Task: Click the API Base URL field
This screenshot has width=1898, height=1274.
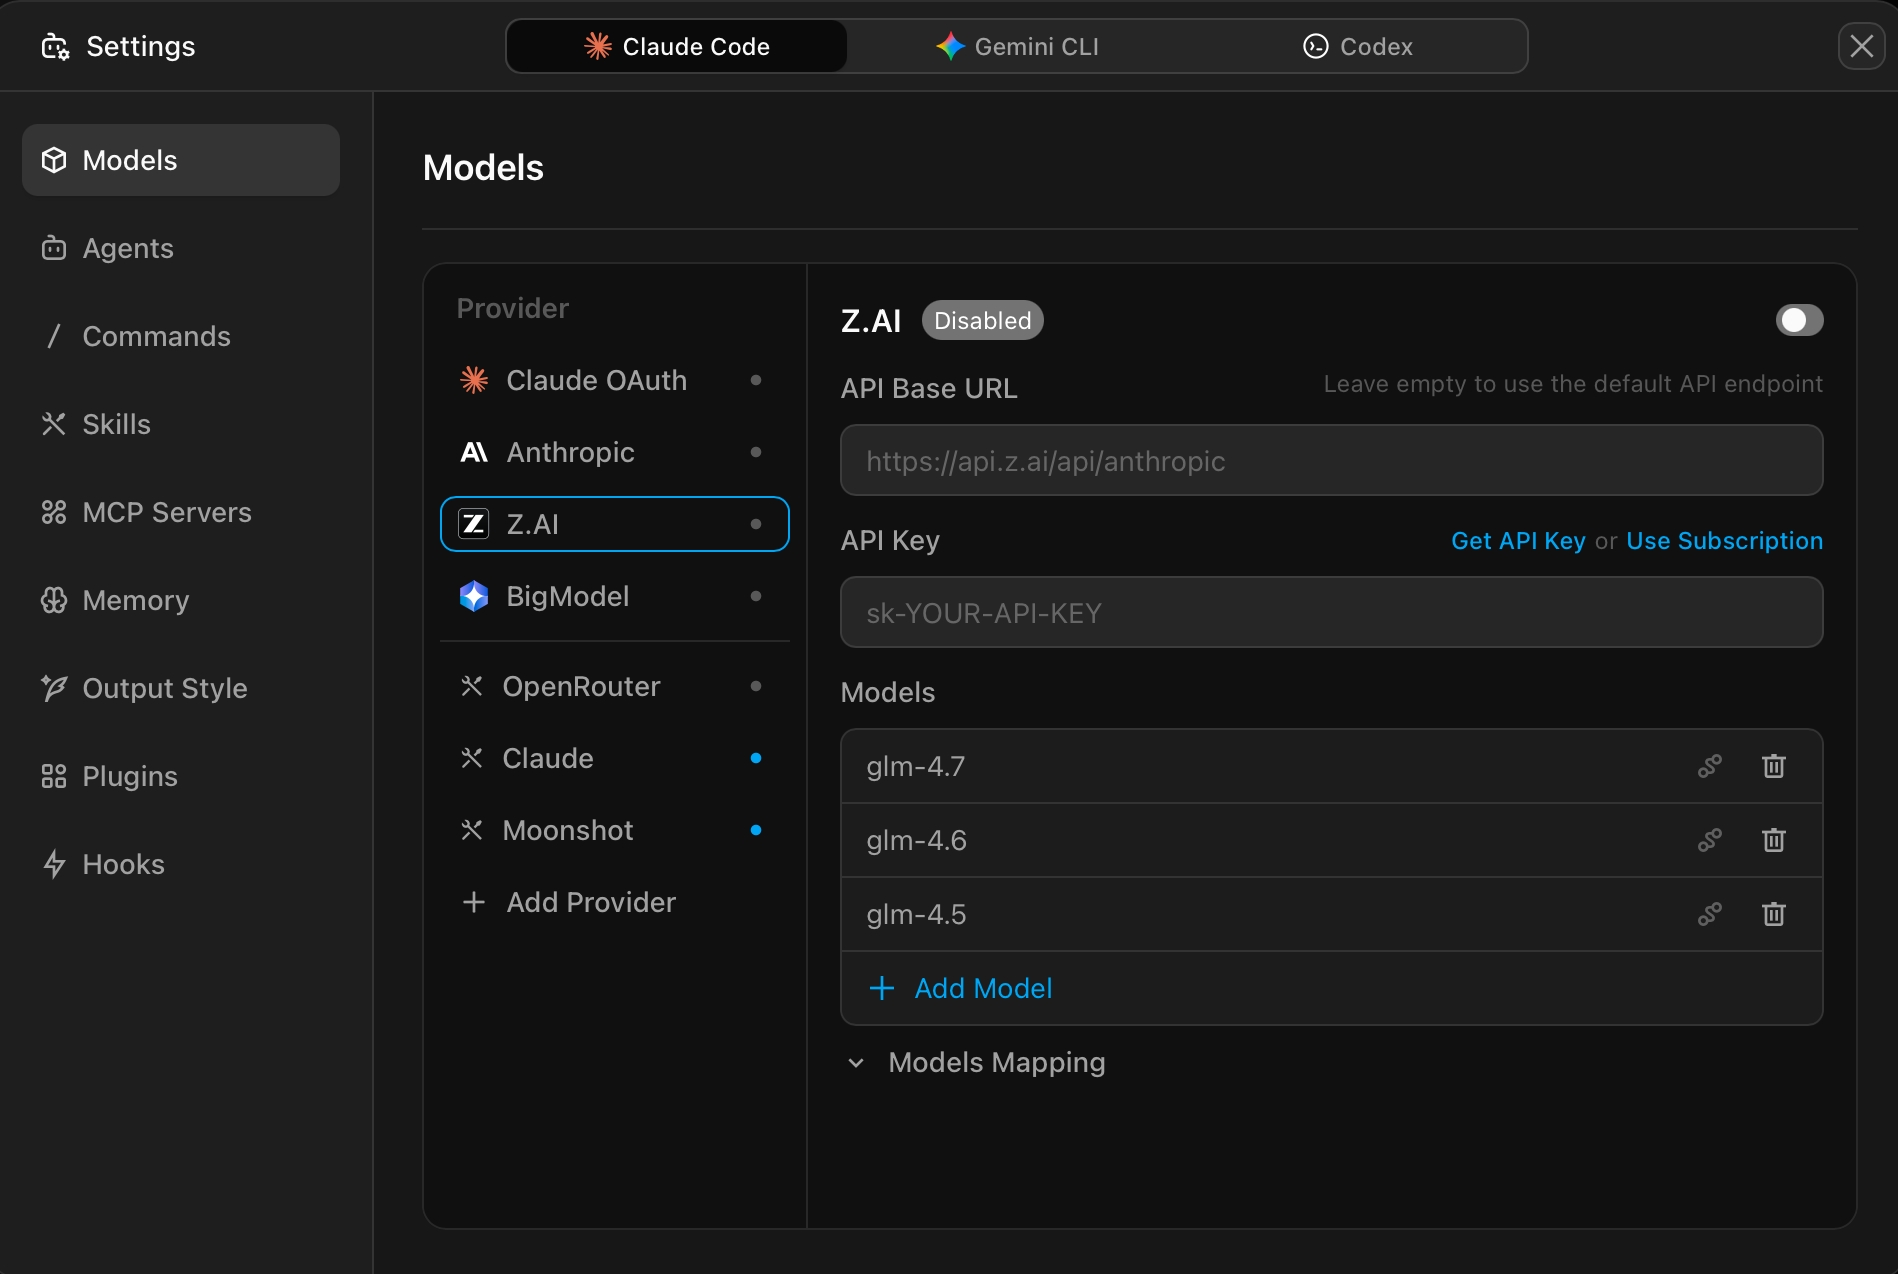Action: [x=1331, y=460]
